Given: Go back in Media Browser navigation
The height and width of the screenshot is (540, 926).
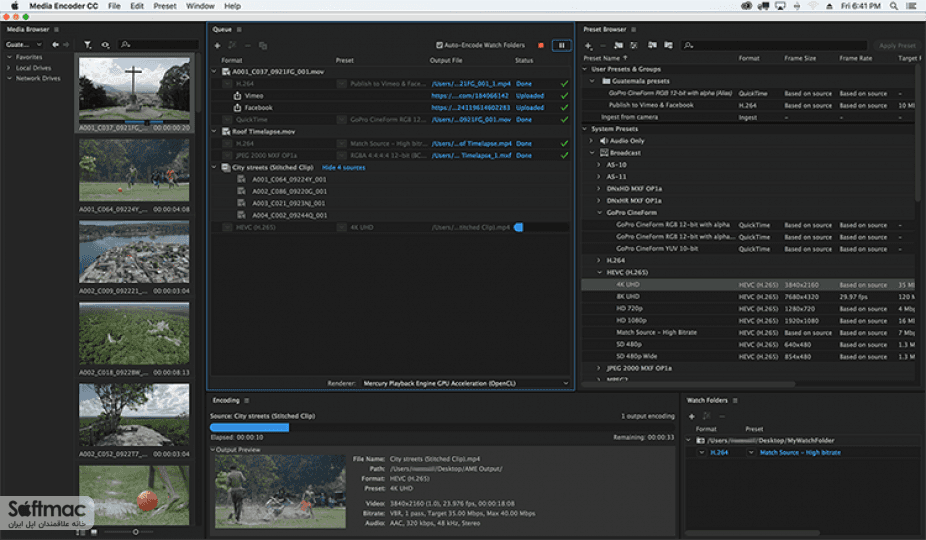Looking at the screenshot, I should (x=56, y=44).
